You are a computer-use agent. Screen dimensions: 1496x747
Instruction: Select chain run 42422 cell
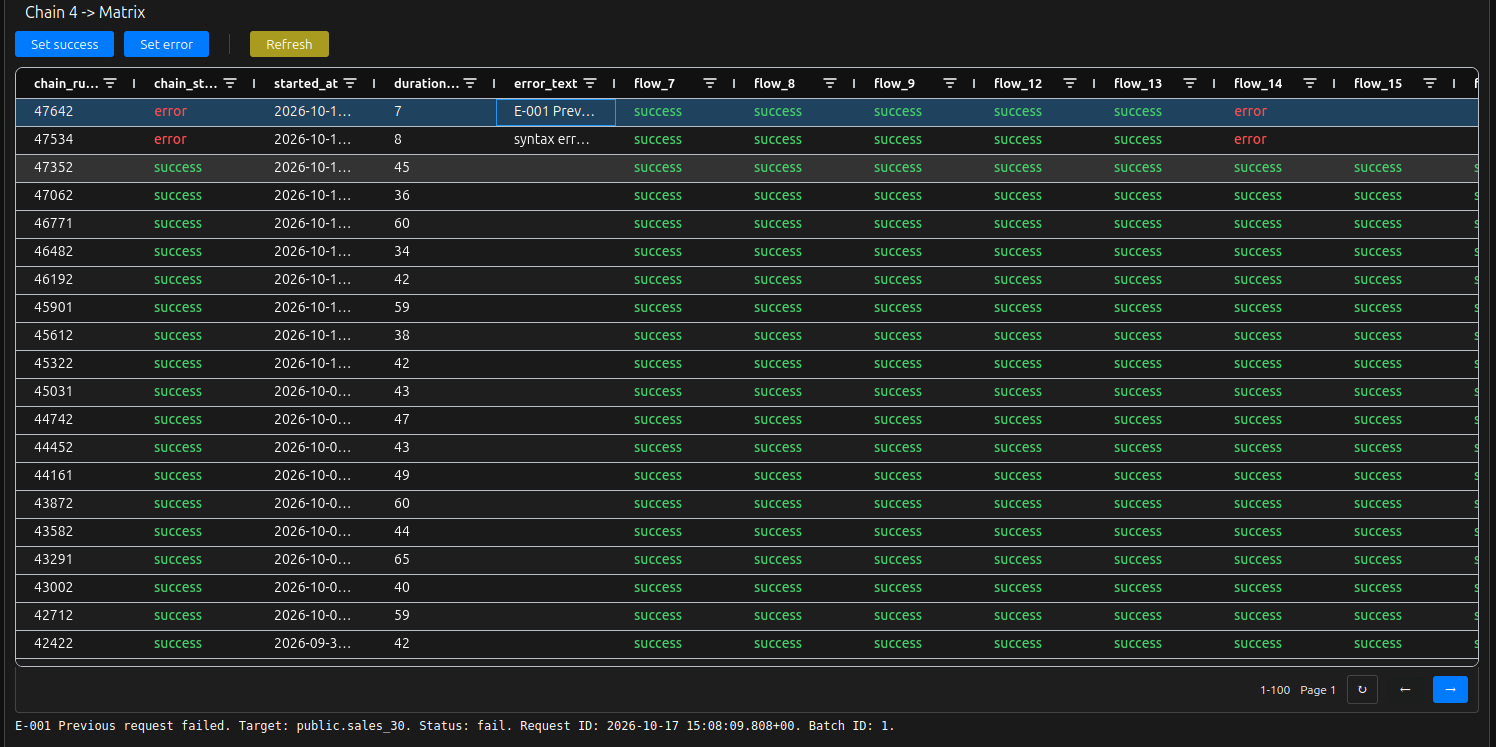coord(76,643)
